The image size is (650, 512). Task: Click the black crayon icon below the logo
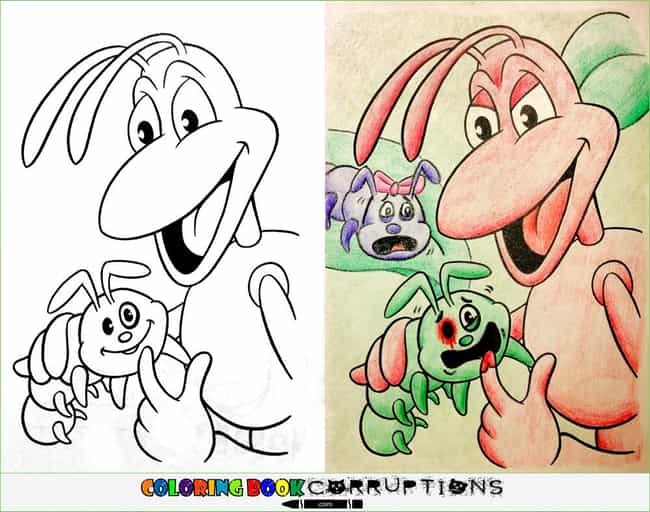click(322, 504)
